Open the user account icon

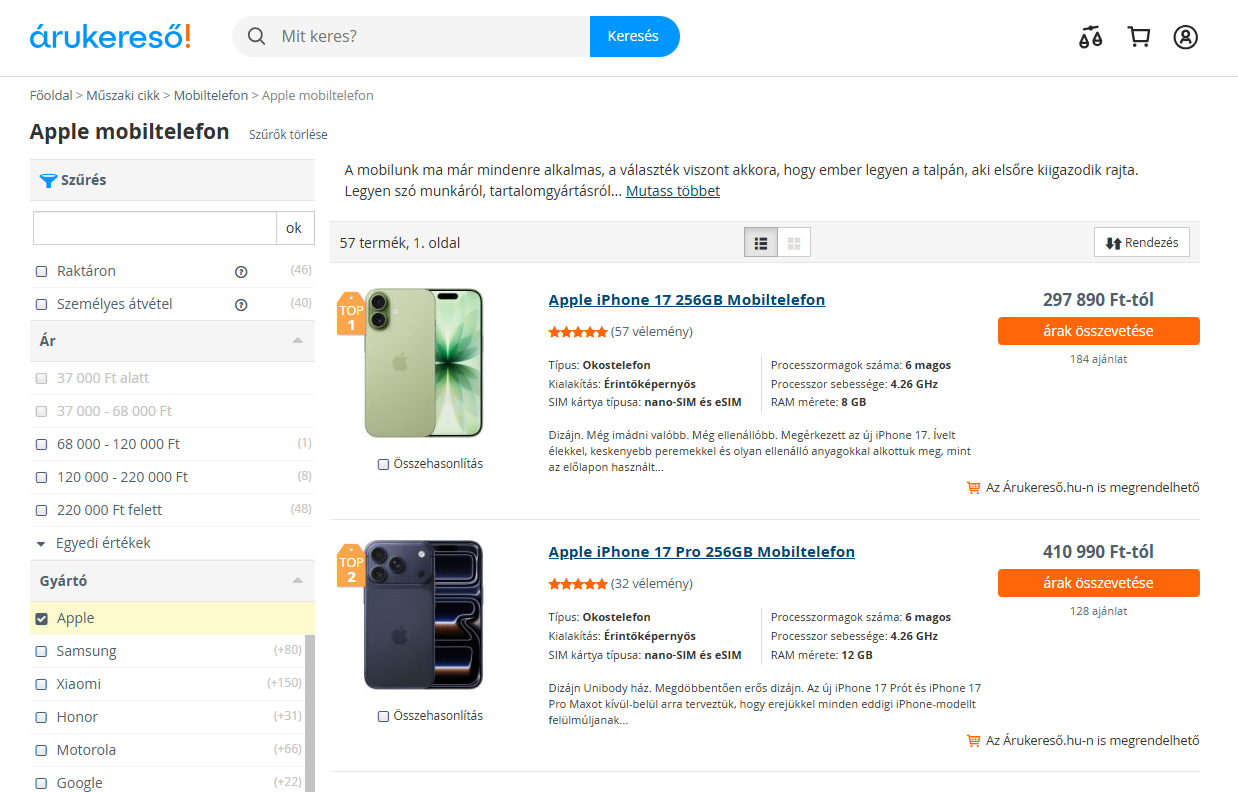(1185, 37)
